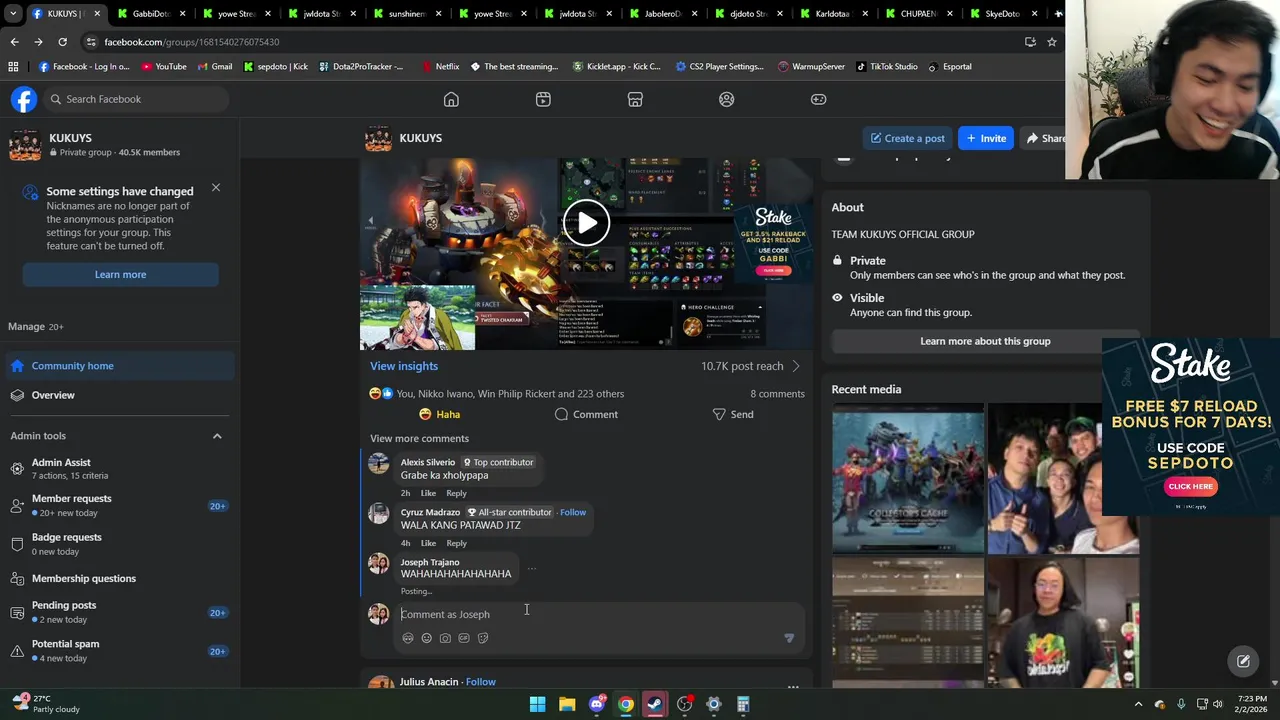Screen dimensions: 1280x720
Task: Open Admin Assist
Action: [x=120, y=468]
